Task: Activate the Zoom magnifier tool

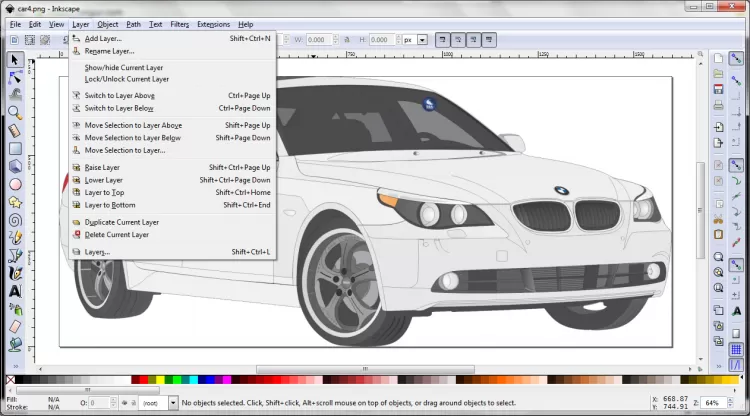Action: [x=15, y=112]
